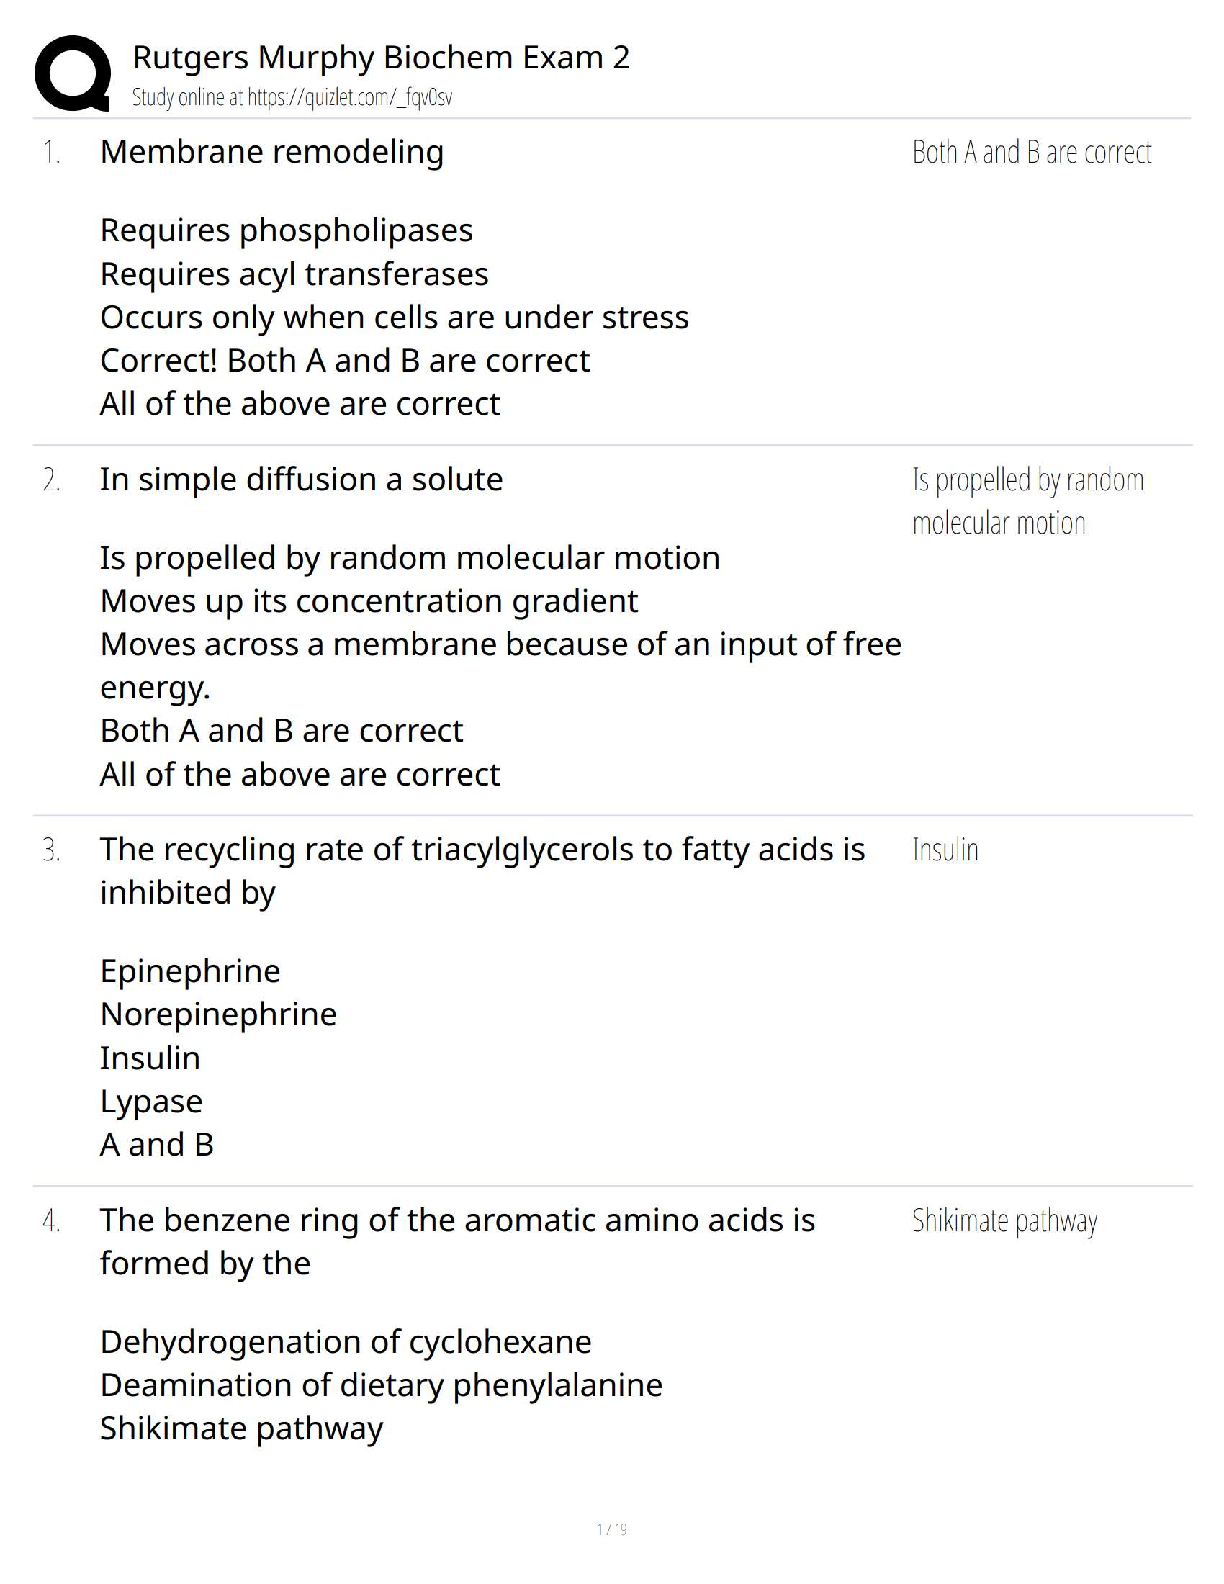Click answer Is propelled by random molecular motion
Viewport: 1224px width, 1584px height.
pyautogui.click(x=1027, y=500)
